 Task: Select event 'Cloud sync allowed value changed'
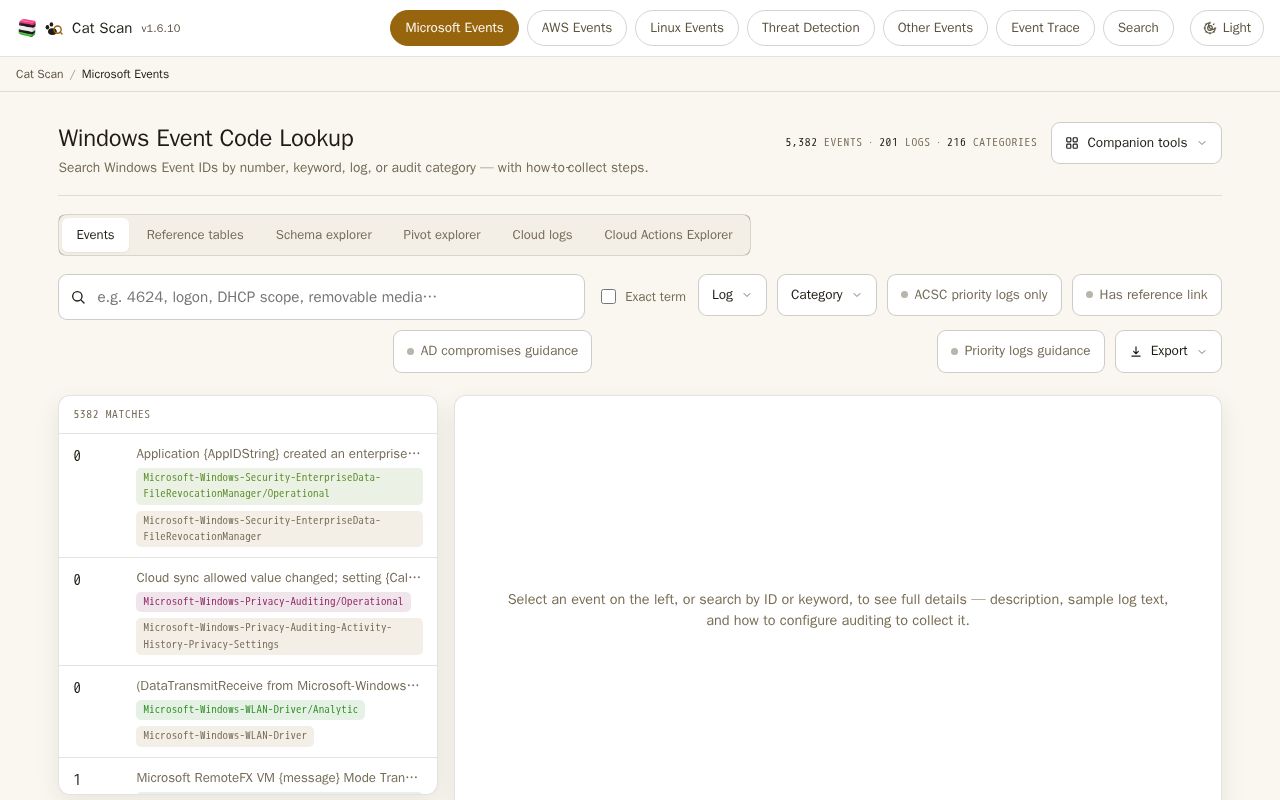click(x=248, y=612)
